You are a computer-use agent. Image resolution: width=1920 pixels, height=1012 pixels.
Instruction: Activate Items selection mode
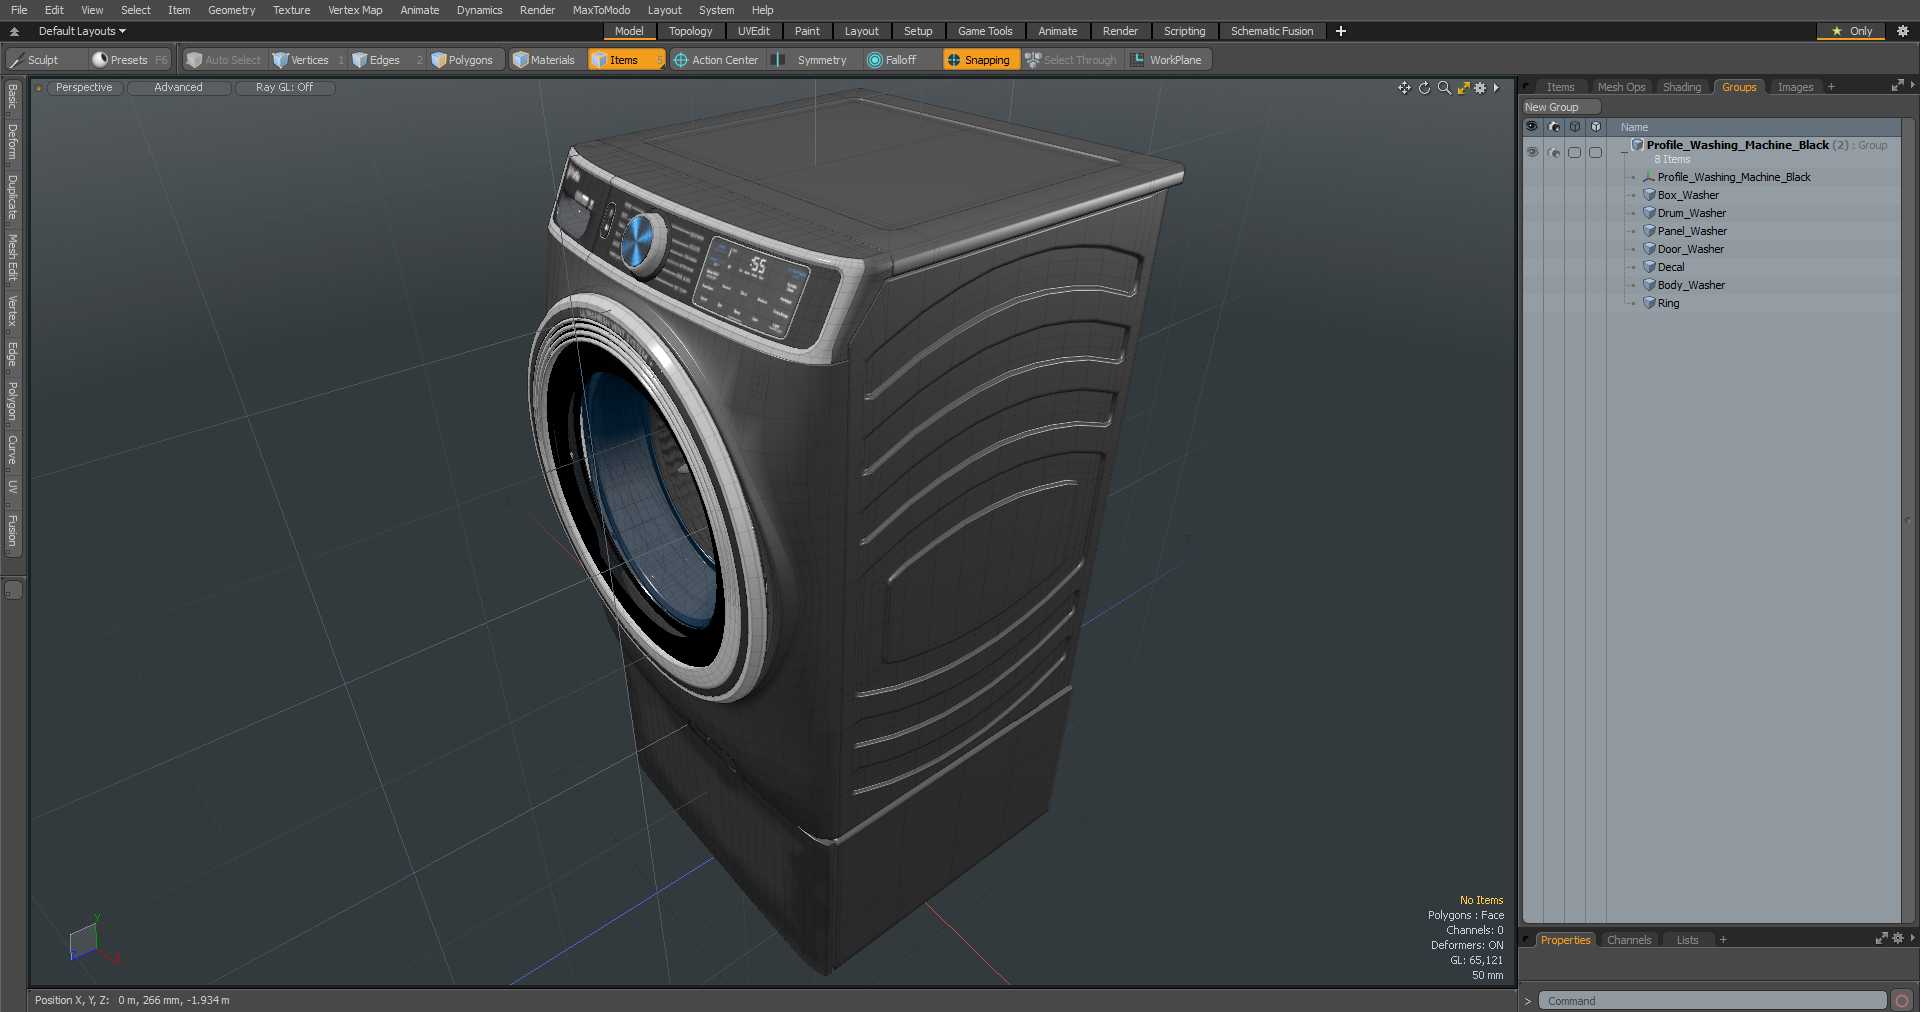pyautogui.click(x=625, y=60)
